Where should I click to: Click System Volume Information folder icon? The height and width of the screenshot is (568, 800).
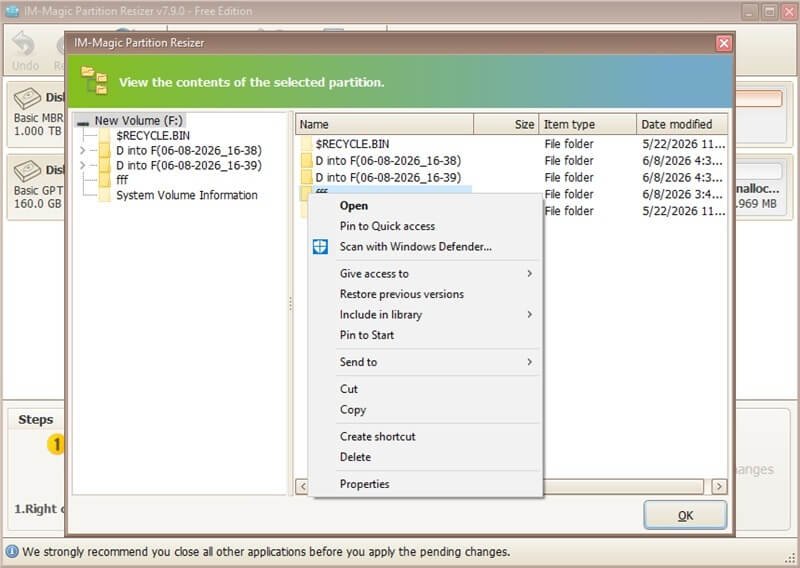(x=105, y=195)
